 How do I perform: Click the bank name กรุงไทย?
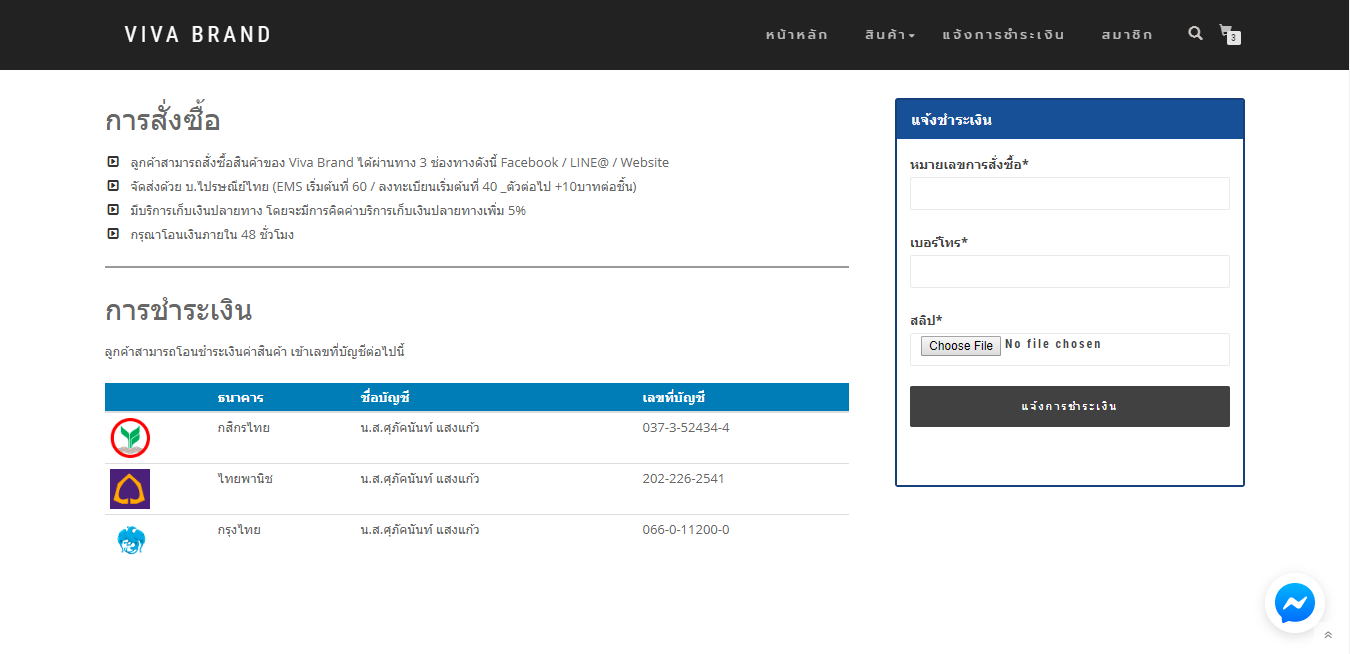pos(239,530)
